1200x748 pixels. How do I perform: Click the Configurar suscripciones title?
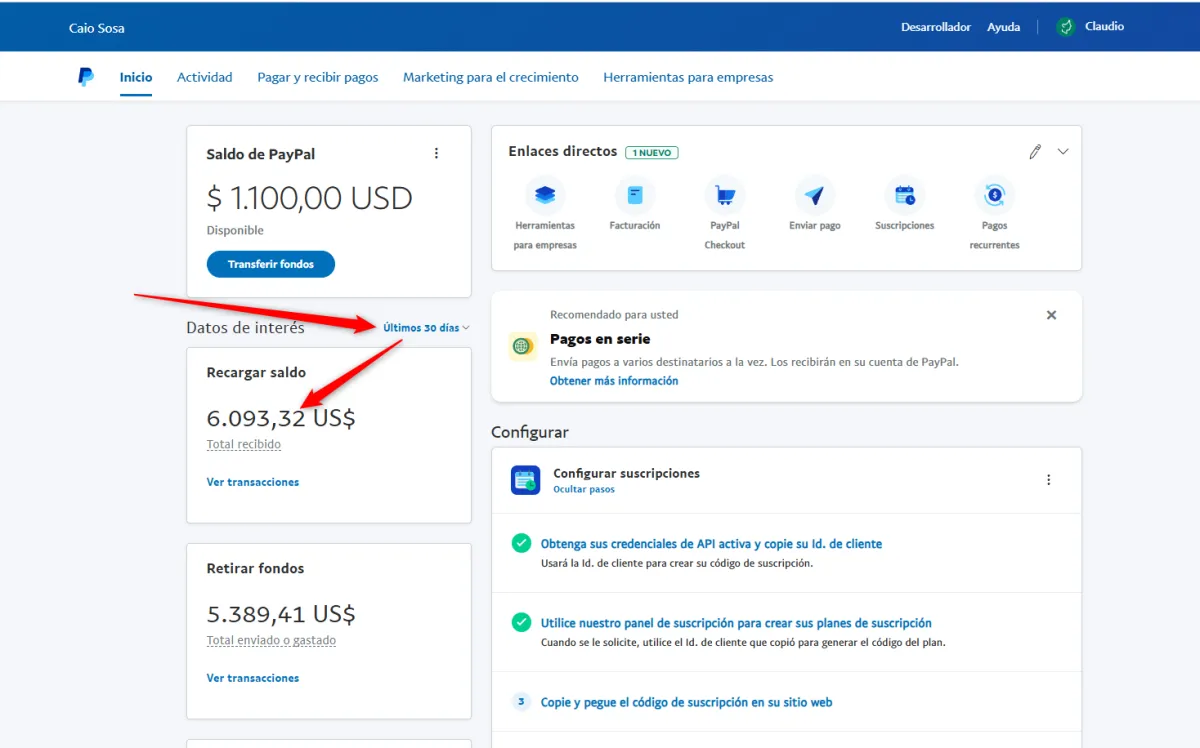click(x=627, y=473)
